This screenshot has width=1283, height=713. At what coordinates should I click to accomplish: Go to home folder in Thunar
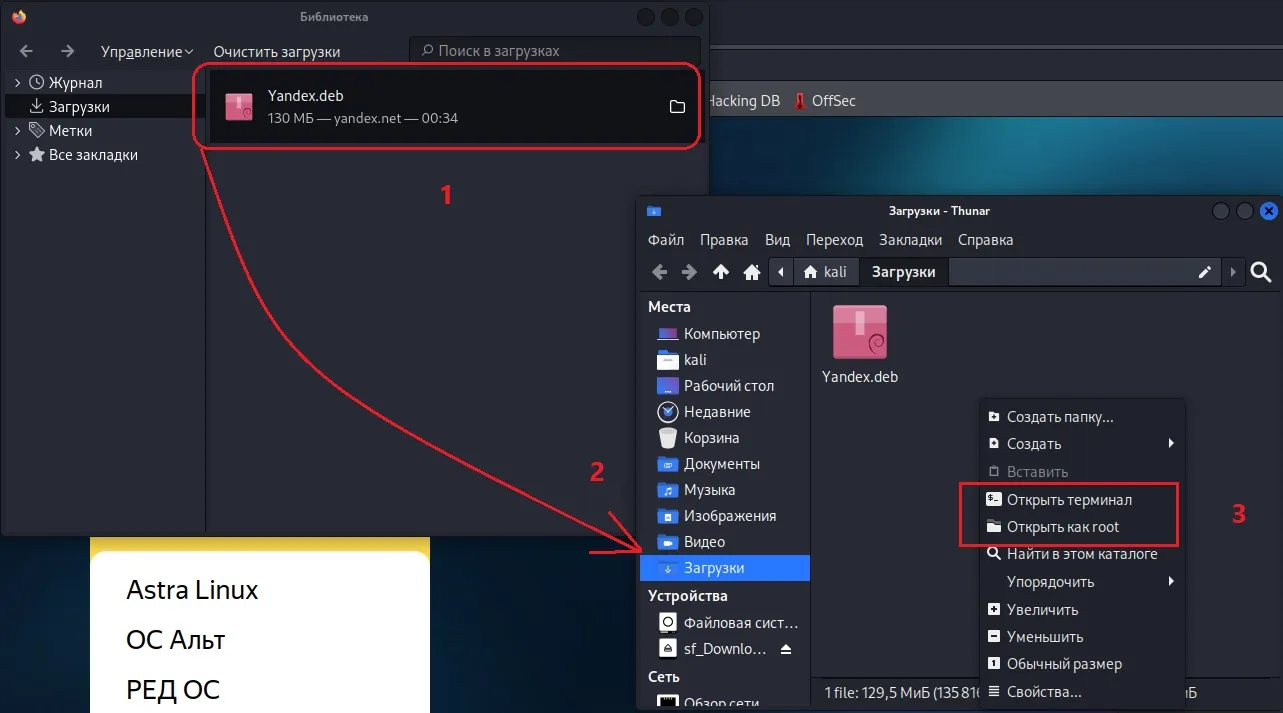(x=751, y=272)
